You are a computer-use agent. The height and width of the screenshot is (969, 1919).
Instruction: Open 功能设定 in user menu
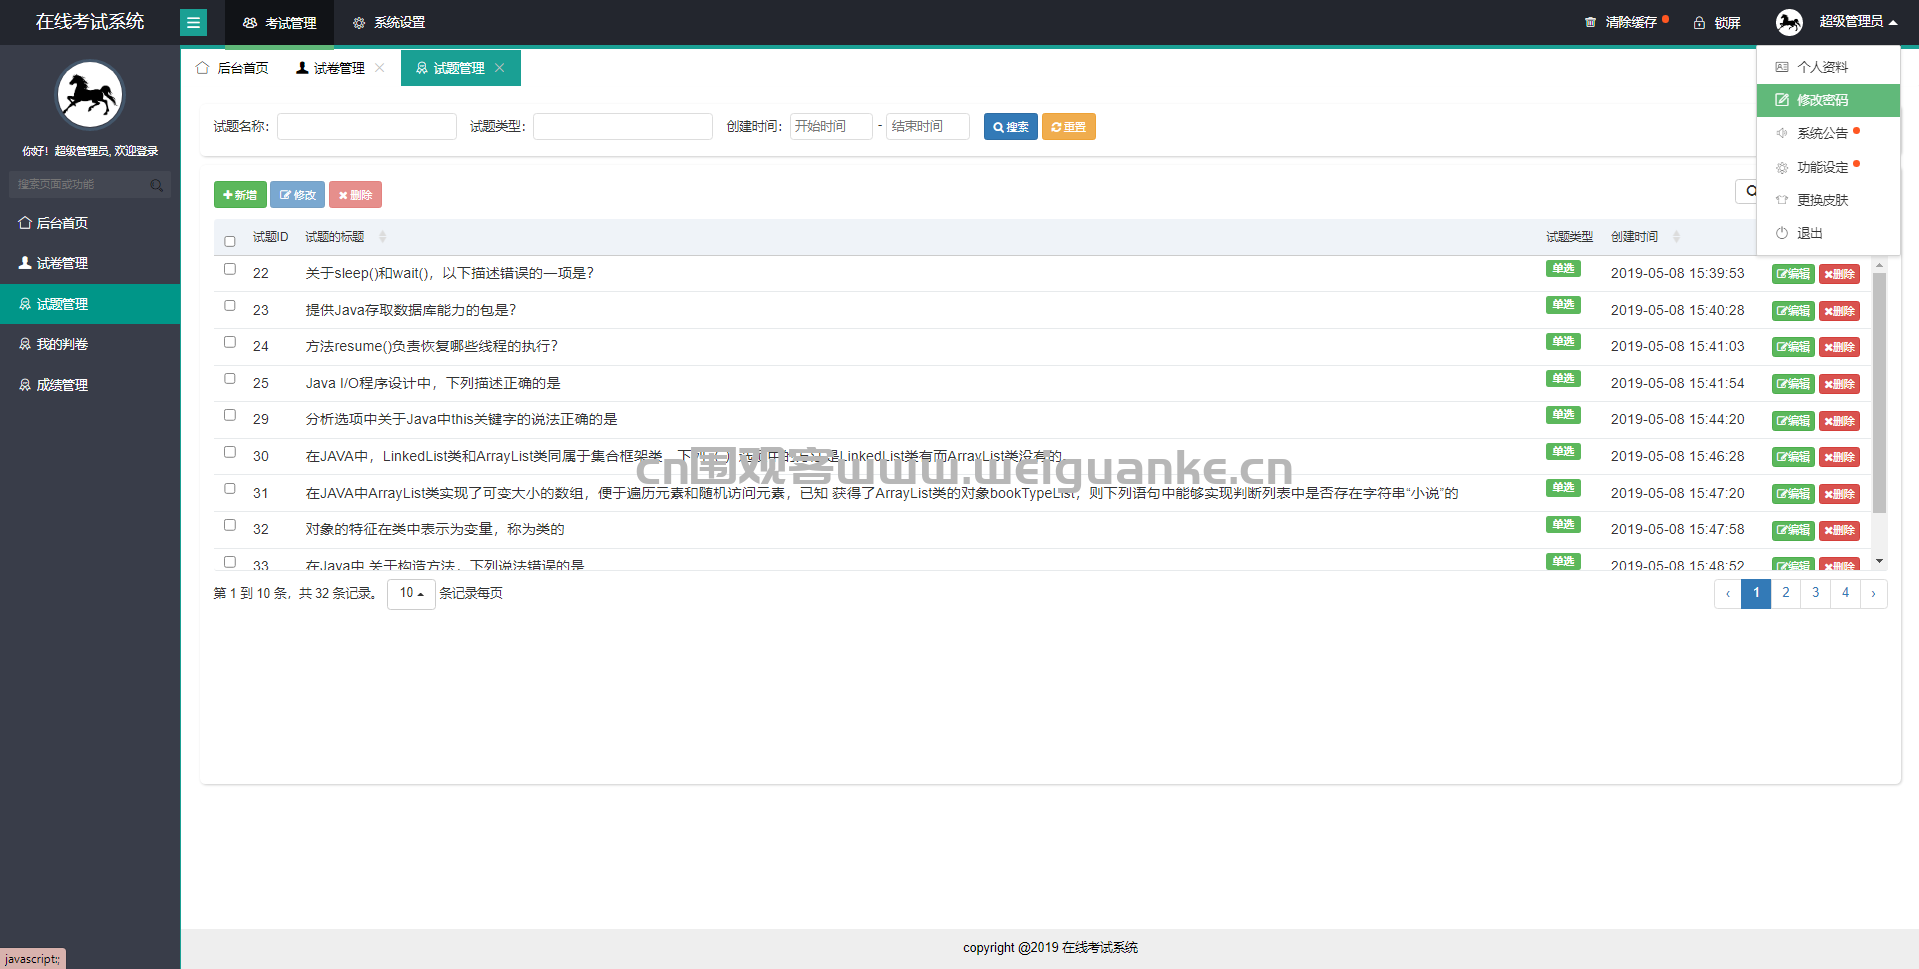pyautogui.click(x=1828, y=167)
